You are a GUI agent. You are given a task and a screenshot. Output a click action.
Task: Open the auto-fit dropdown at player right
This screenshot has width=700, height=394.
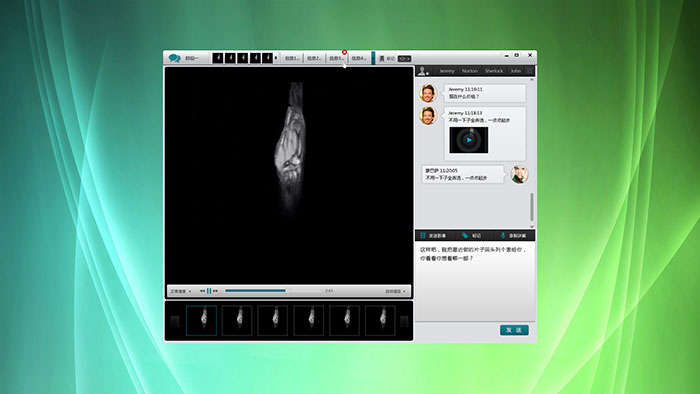[x=396, y=291]
